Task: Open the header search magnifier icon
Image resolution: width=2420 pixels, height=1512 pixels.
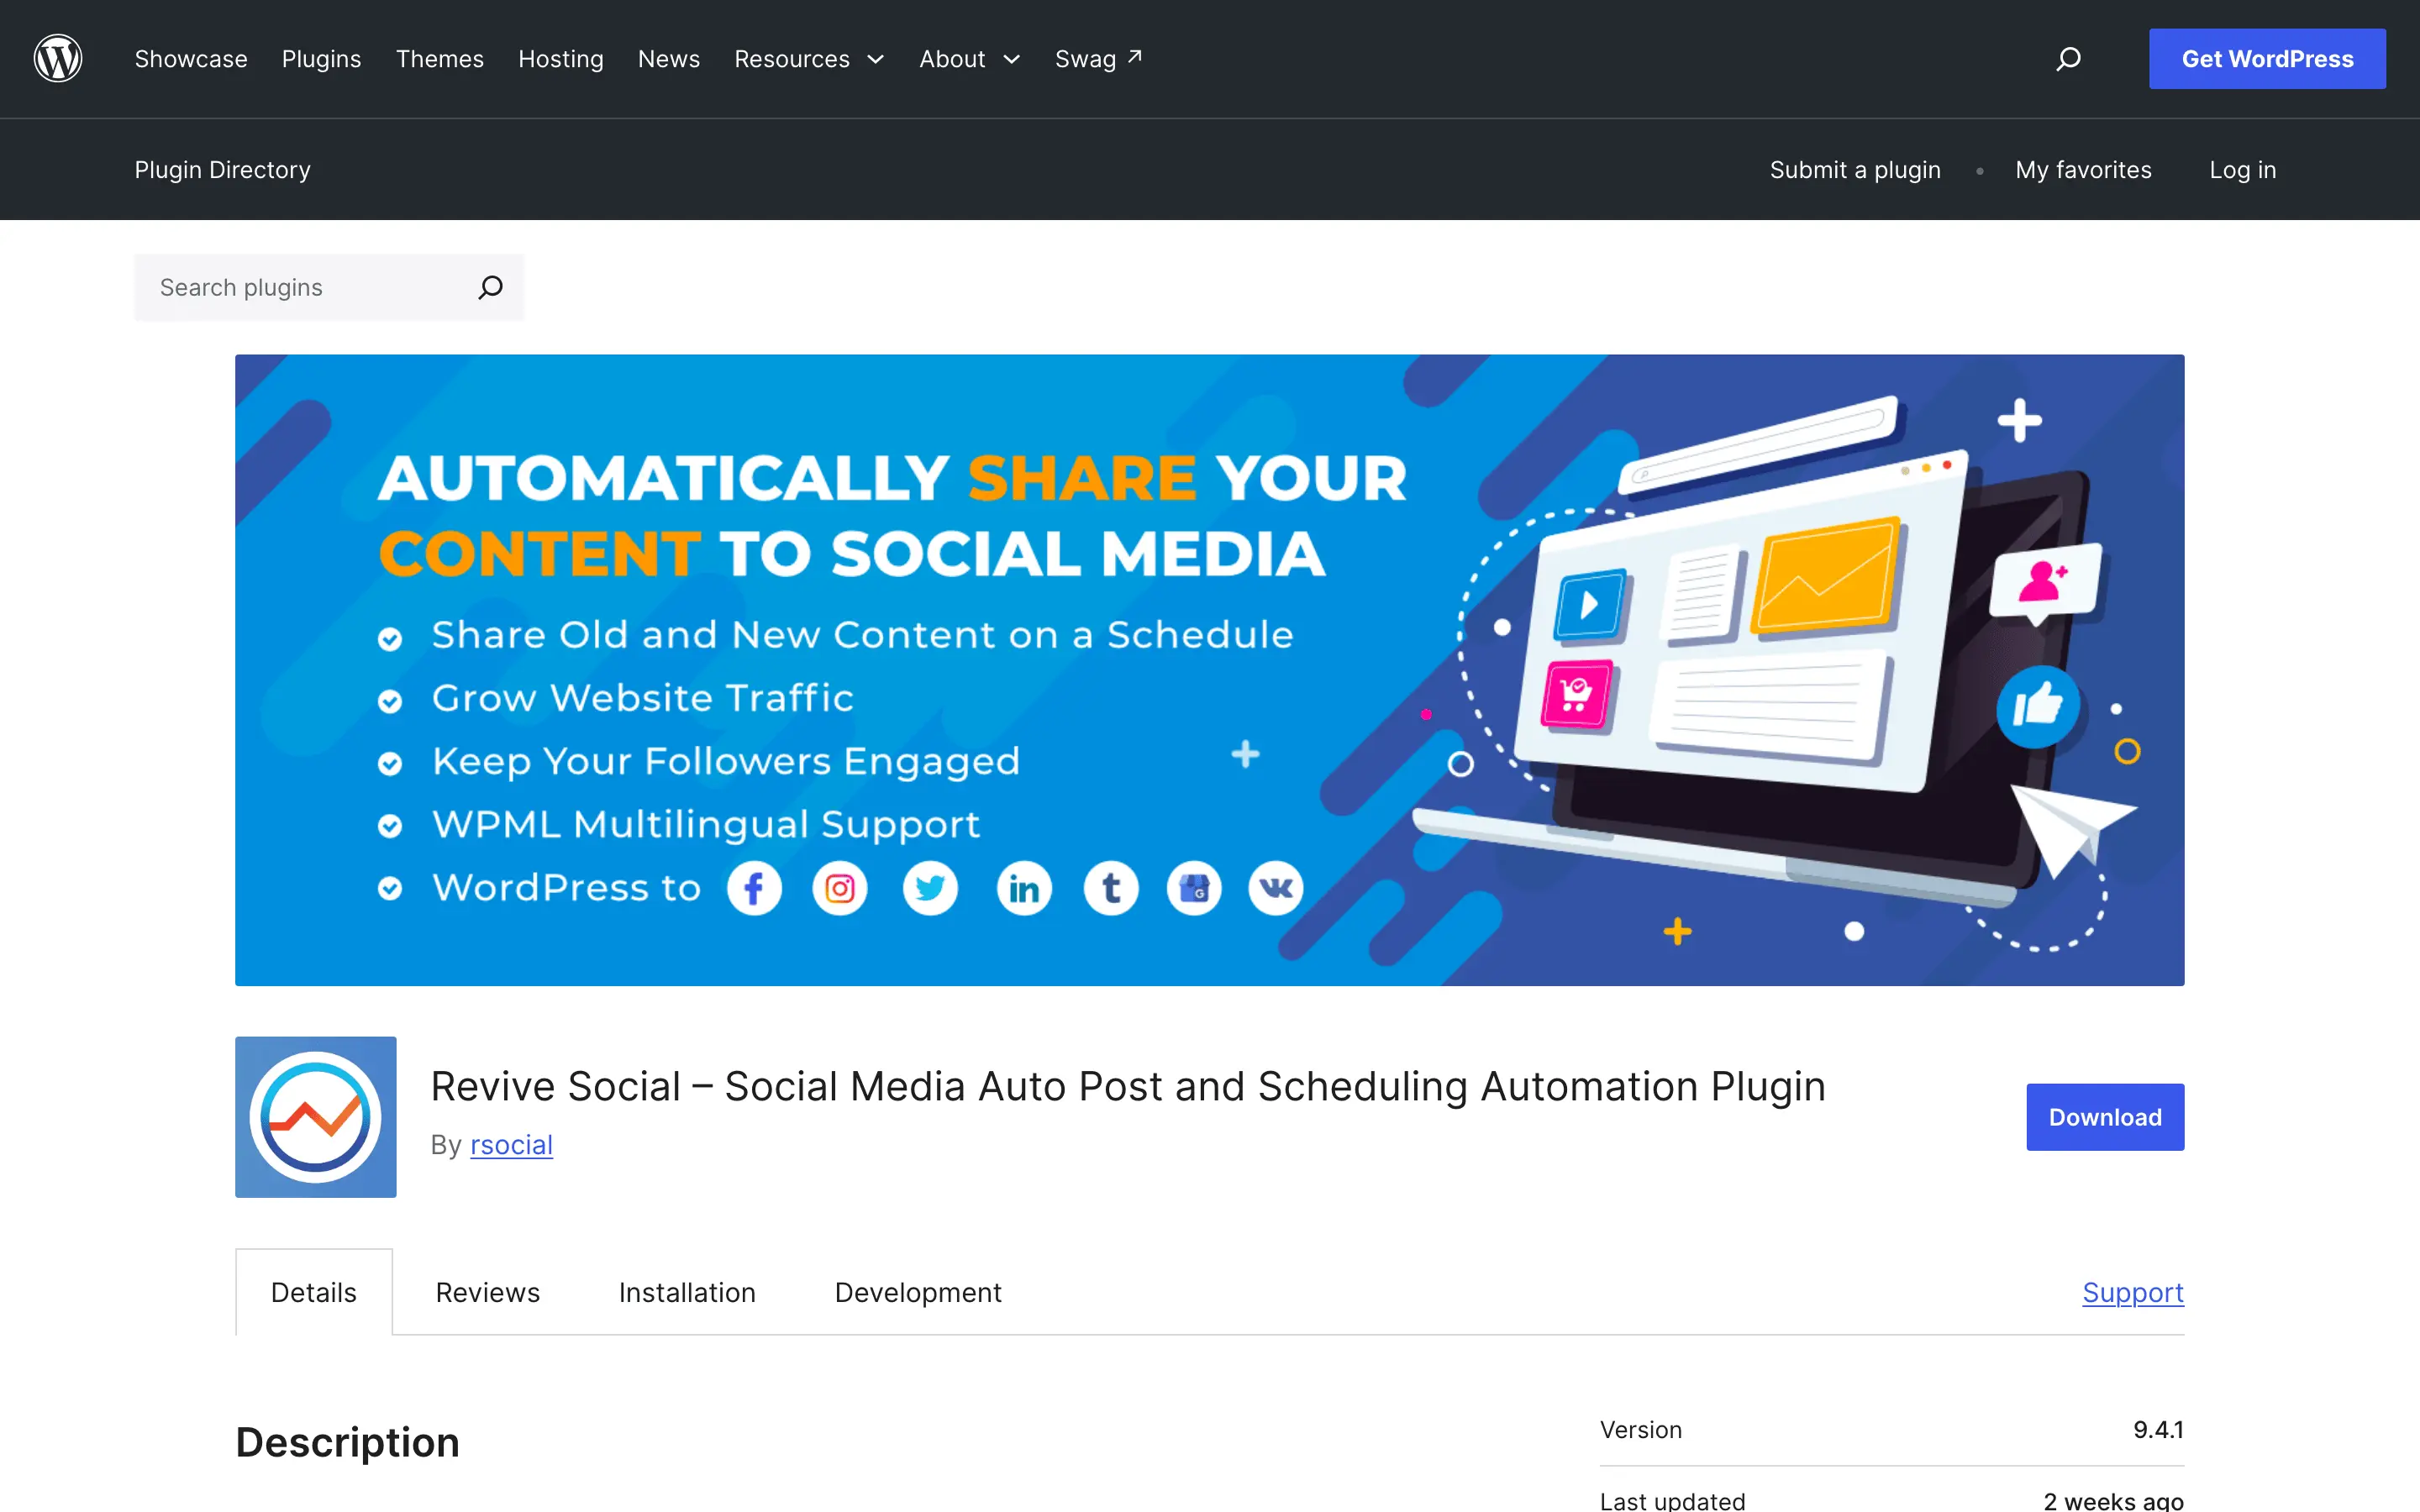Action: (2068, 59)
